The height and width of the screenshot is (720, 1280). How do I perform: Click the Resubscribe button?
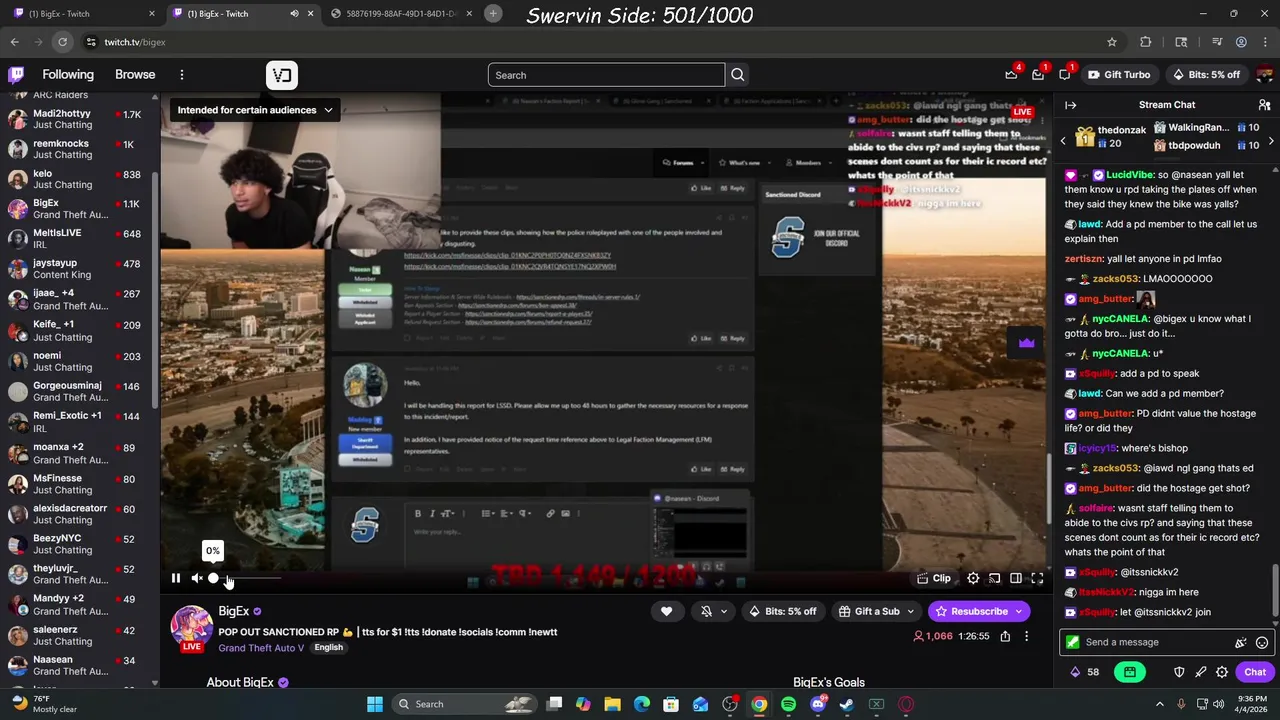[979, 611]
